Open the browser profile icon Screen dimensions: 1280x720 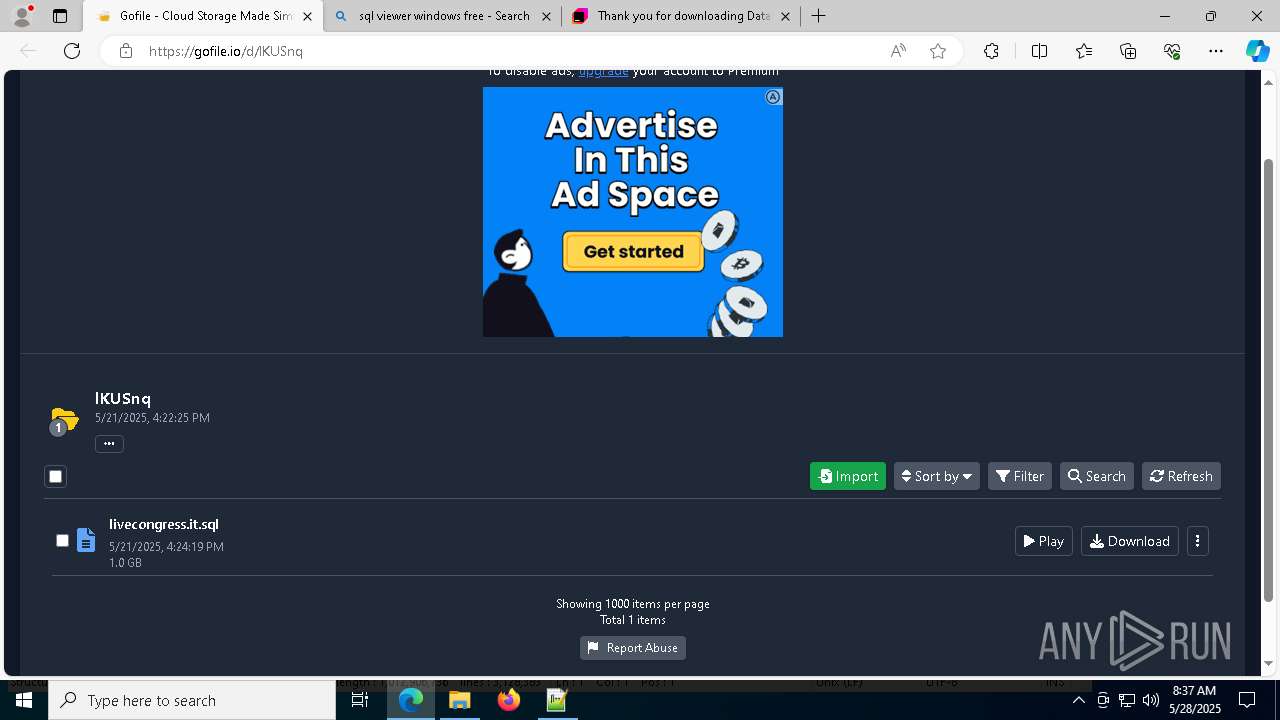[x=22, y=16]
